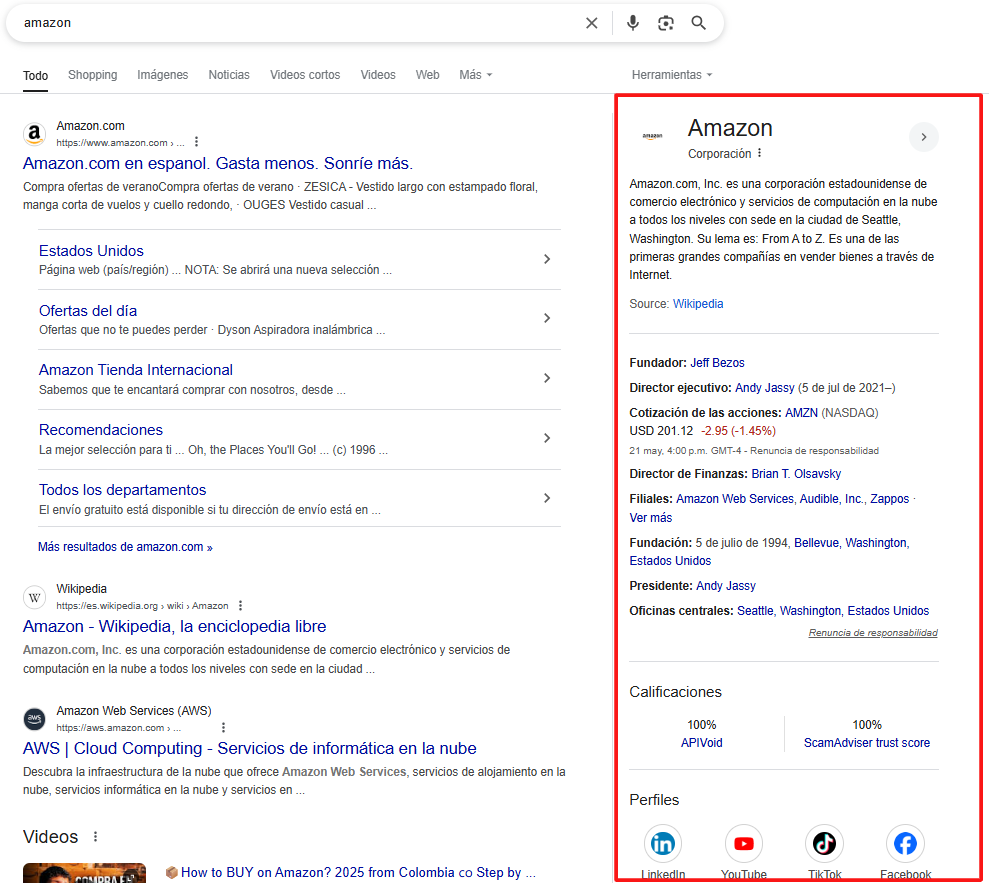Viewport: 989px width, 883px height.
Task: Open image search with the camera lens icon
Action: tap(666, 23)
